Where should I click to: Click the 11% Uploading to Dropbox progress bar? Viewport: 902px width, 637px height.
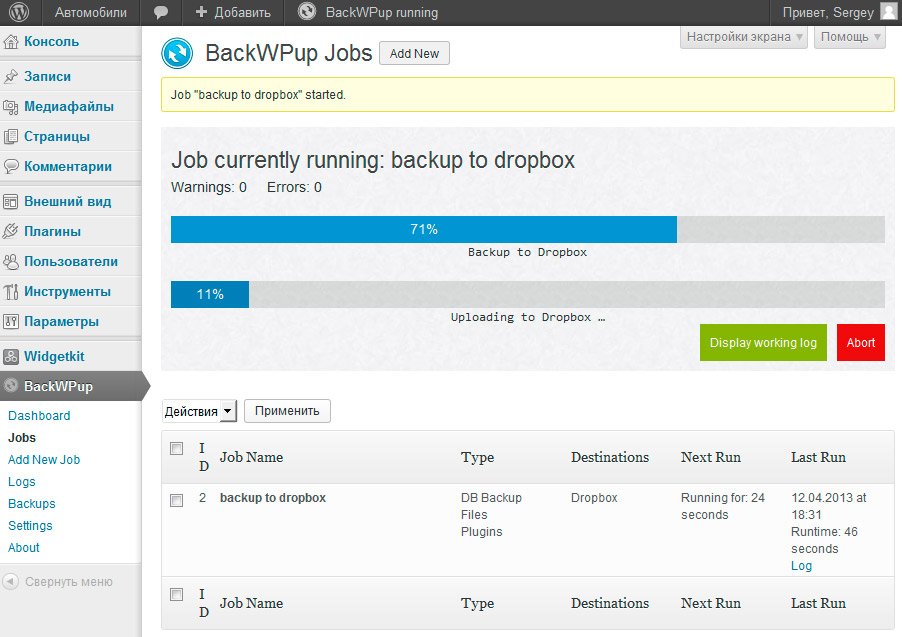point(528,295)
